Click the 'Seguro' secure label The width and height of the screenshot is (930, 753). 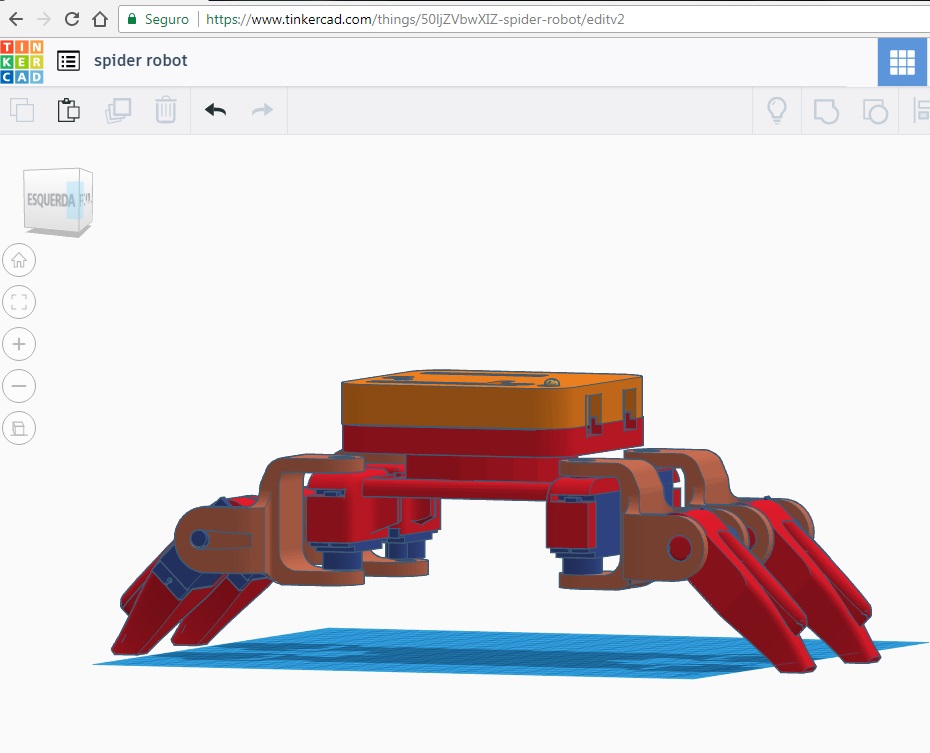(x=167, y=20)
